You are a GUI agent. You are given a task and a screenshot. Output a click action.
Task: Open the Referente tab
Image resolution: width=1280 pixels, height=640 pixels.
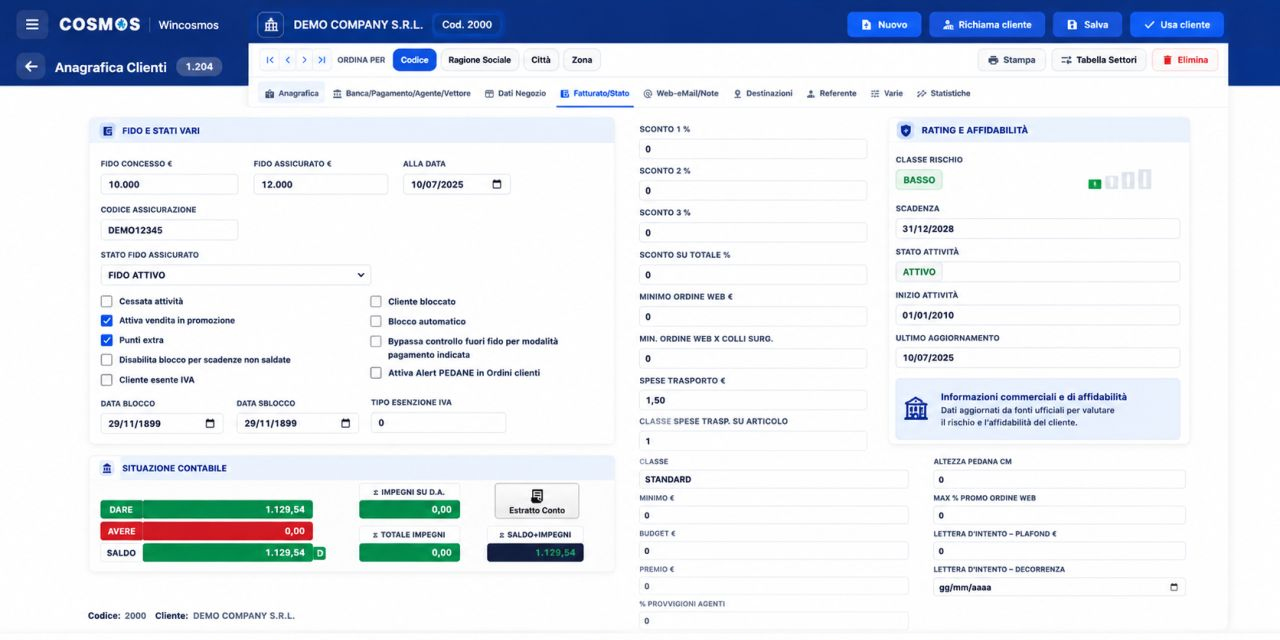831,93
